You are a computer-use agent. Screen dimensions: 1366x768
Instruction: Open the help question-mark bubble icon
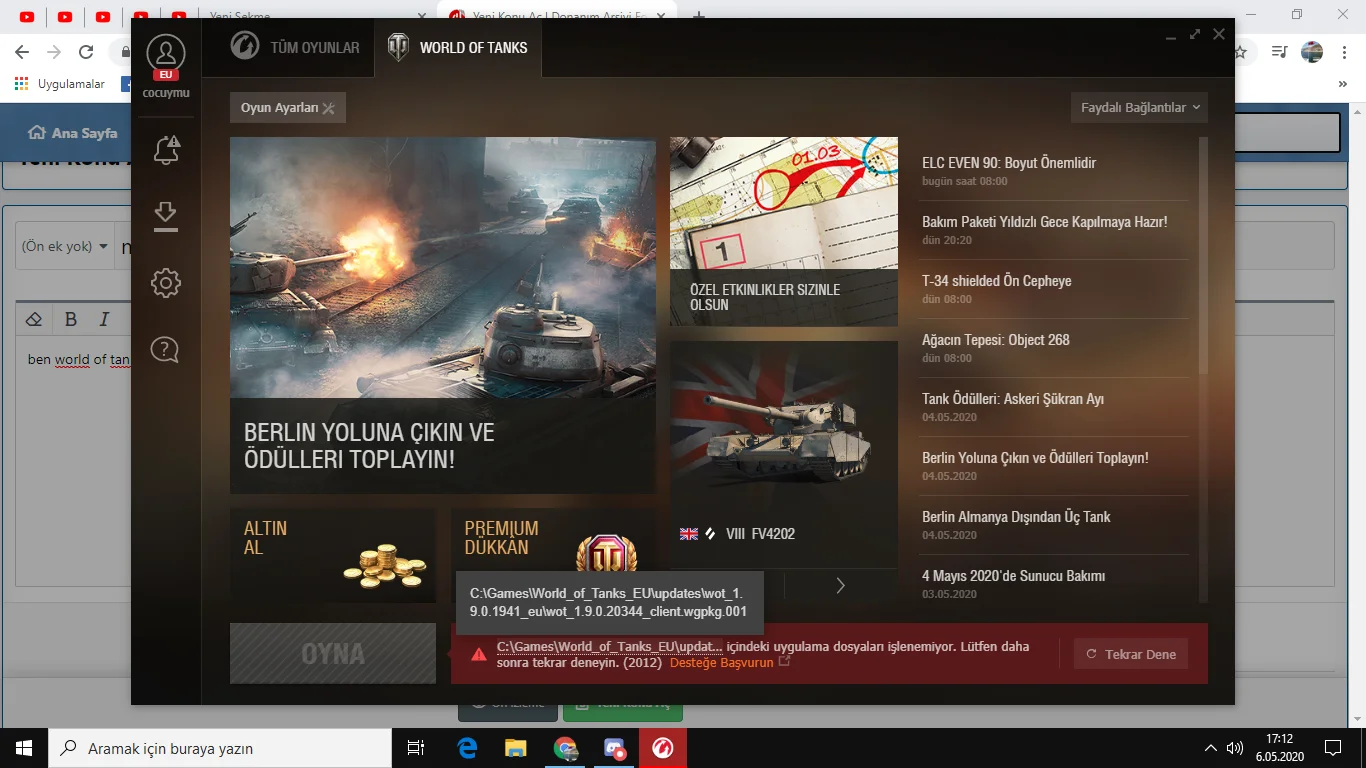pyautogui.click(x=165, y=349)
